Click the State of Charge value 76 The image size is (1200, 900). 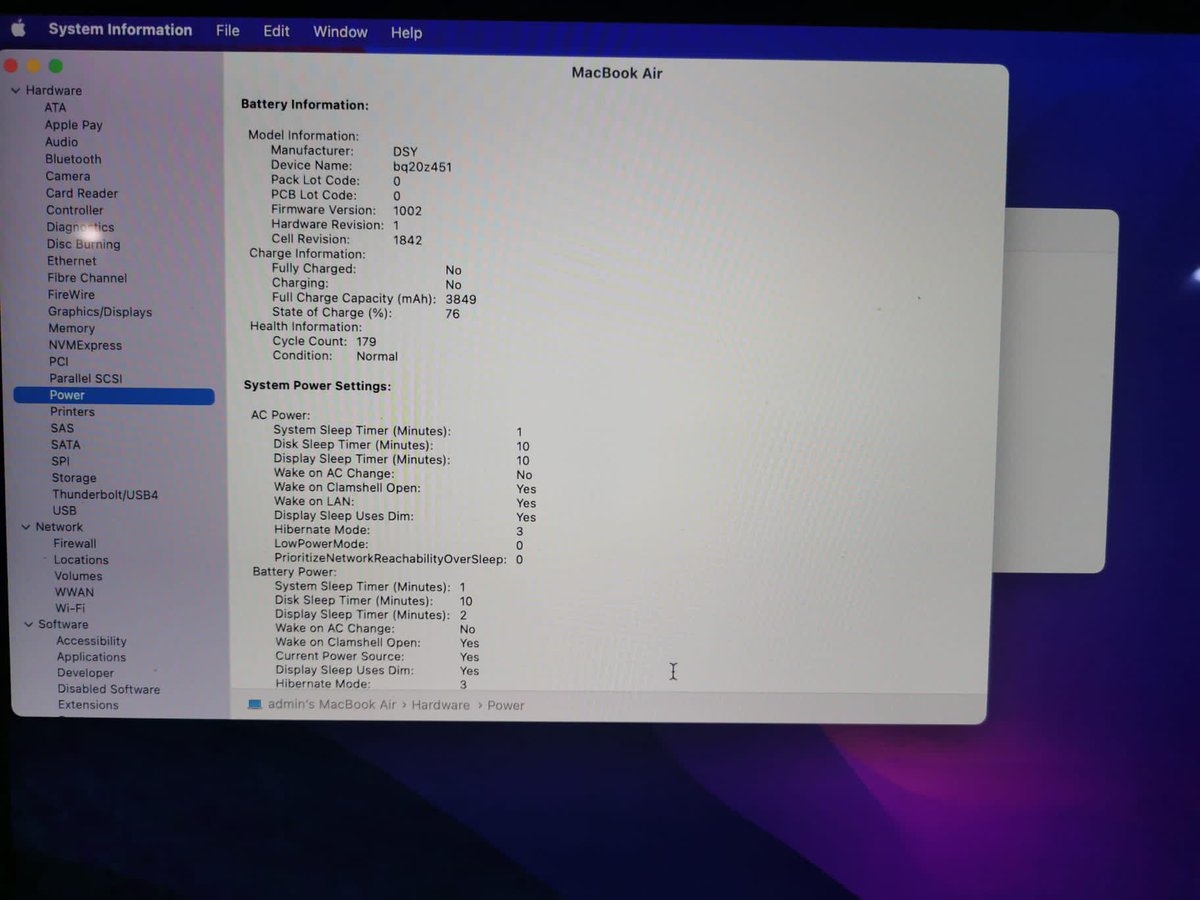point(452,314)
